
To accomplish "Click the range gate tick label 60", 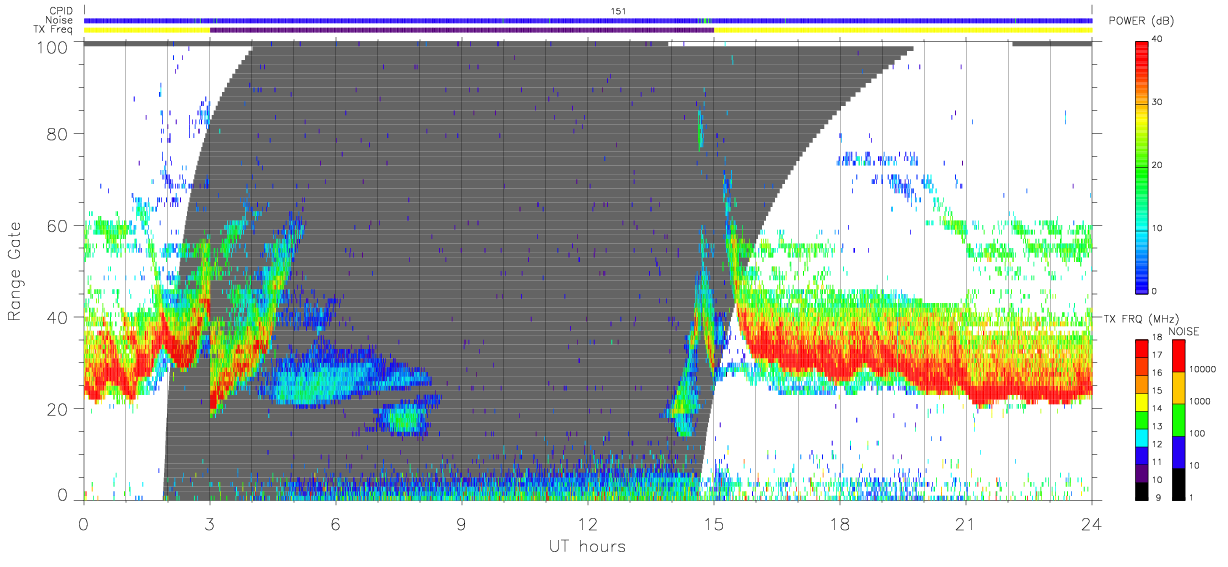I will point(57,226).
